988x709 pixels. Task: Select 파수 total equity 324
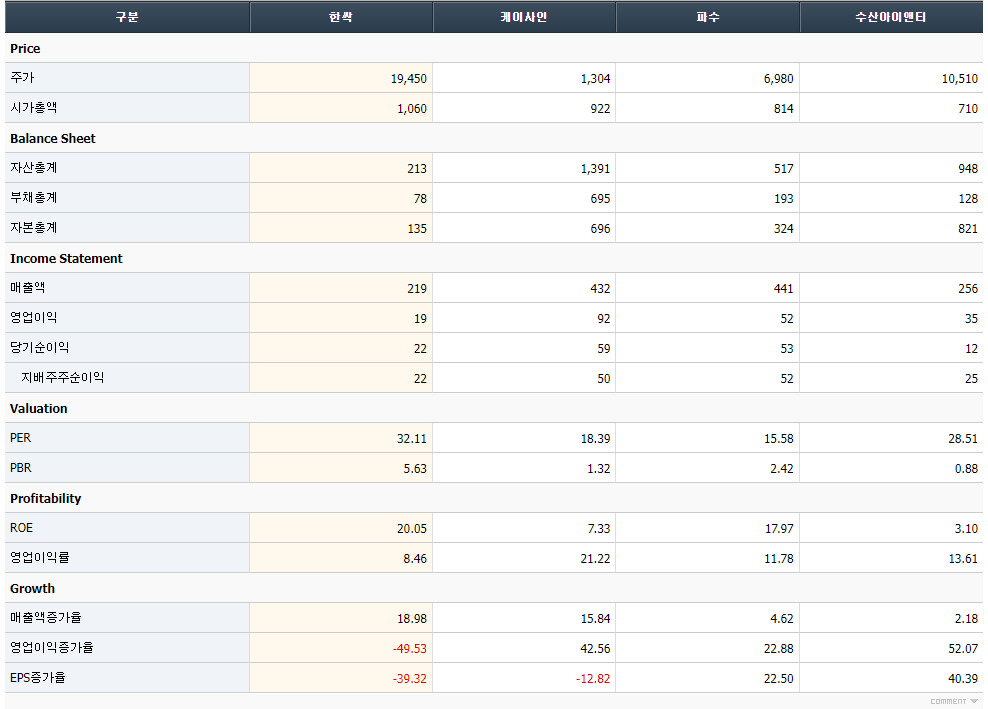783,229
